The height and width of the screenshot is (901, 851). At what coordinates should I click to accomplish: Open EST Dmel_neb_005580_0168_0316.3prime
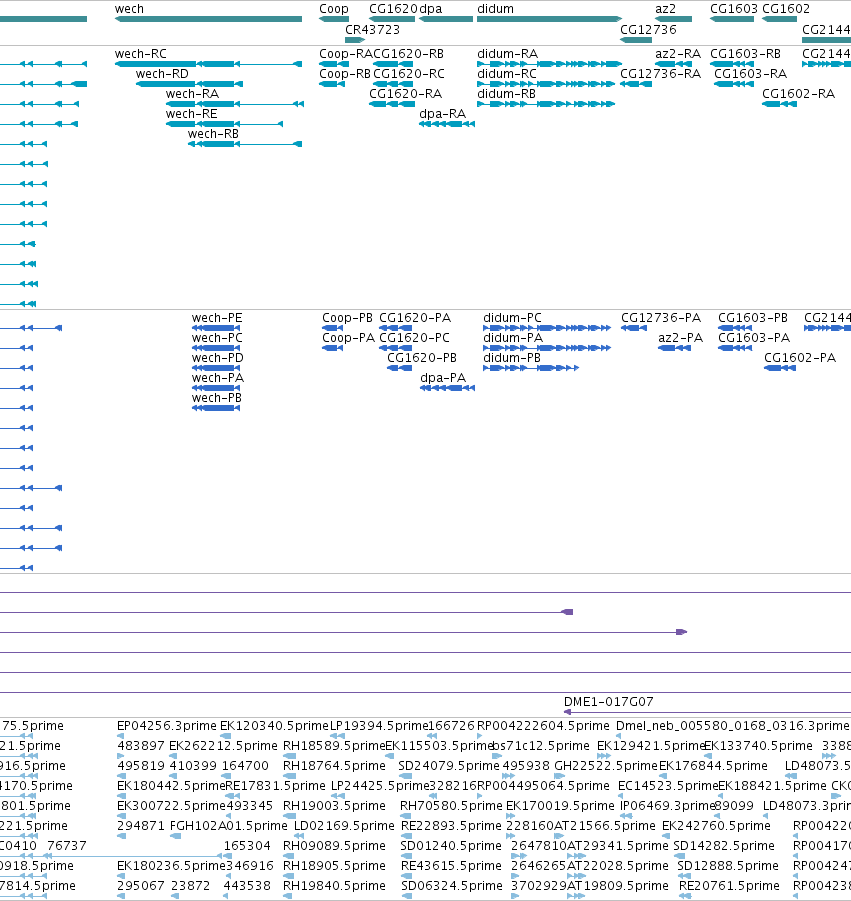click(733, 726)
